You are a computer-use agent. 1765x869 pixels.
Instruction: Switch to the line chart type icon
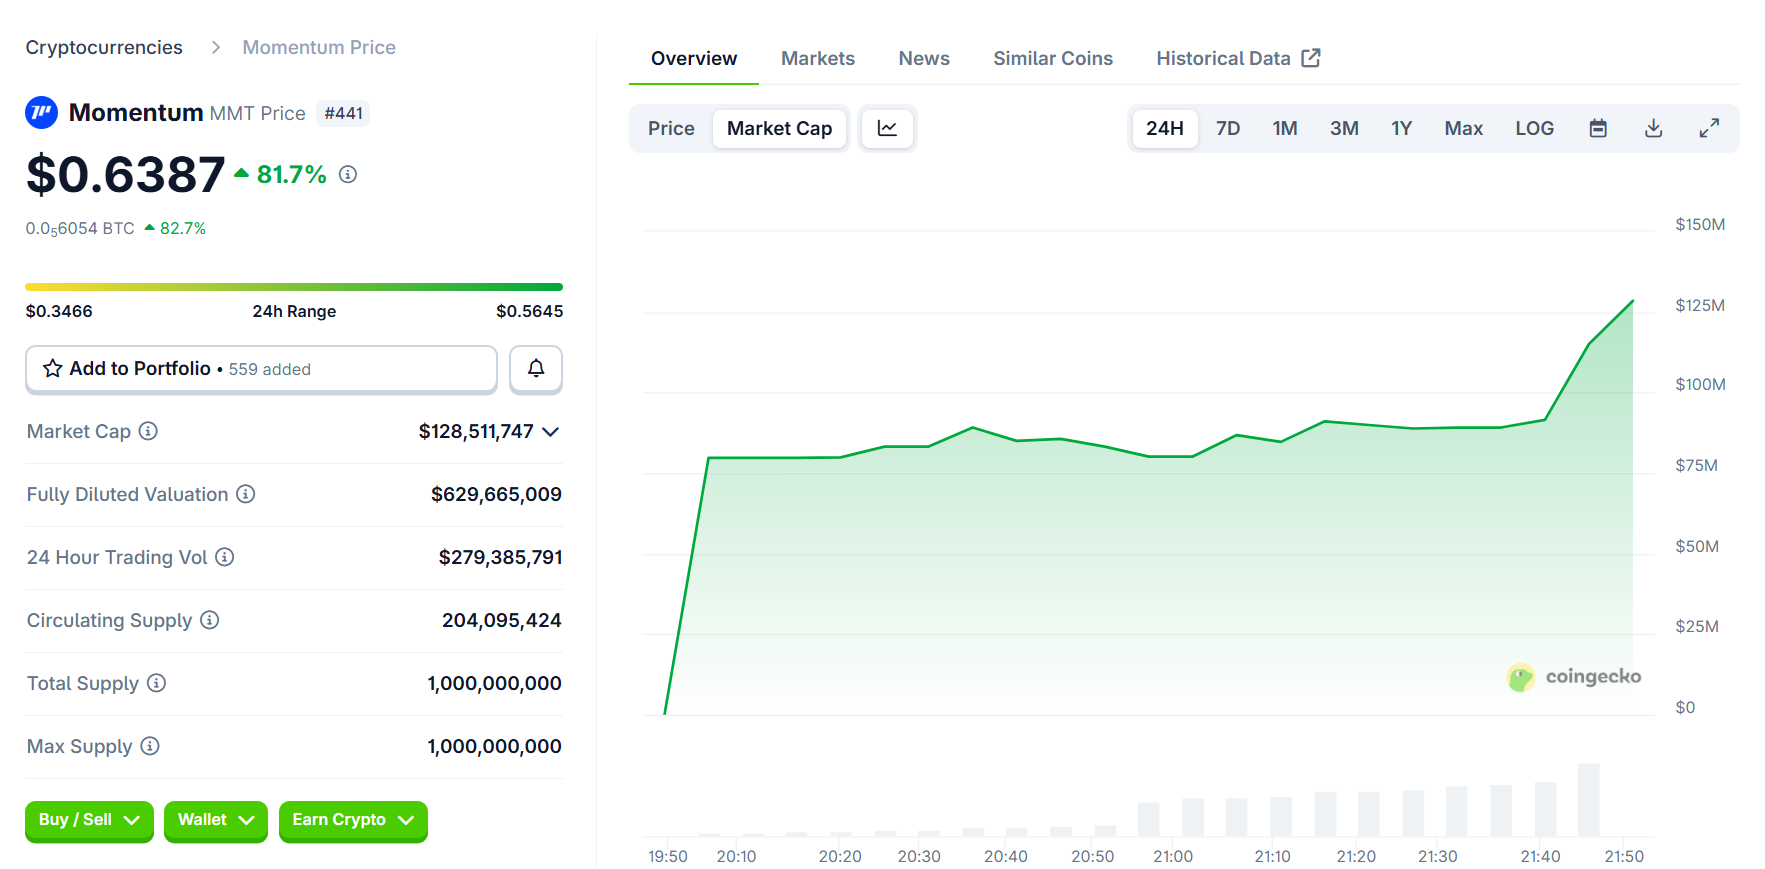(x=887, y=128)
